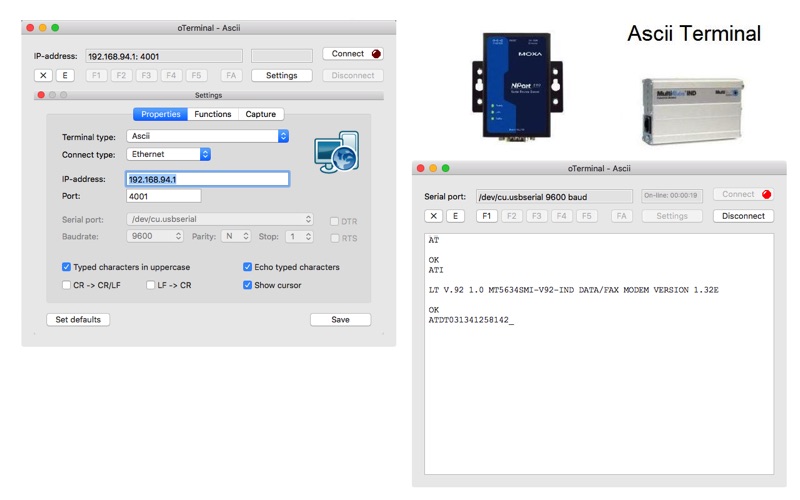
Task: Close the IP-address oTerminal window with its red button
Action: (30, 28)
